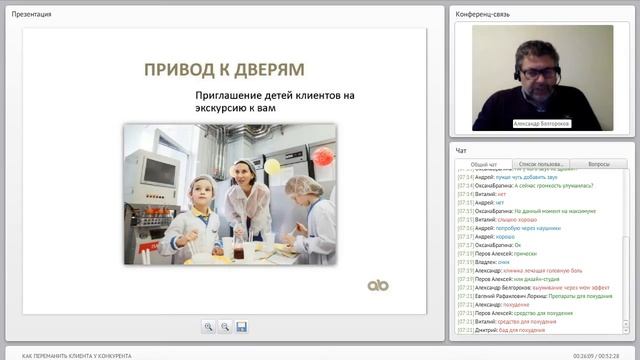Select Андрей's message попробую через наушники

[509, 228]
